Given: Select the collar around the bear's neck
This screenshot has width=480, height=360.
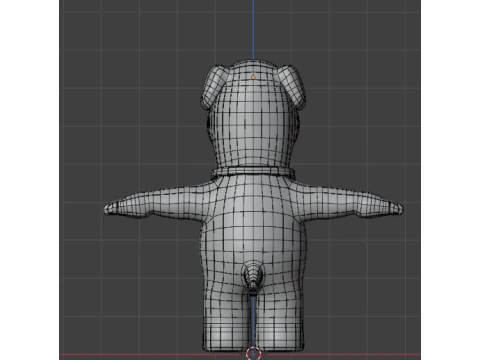Looking at the screenshot, I should coord(253,172).
